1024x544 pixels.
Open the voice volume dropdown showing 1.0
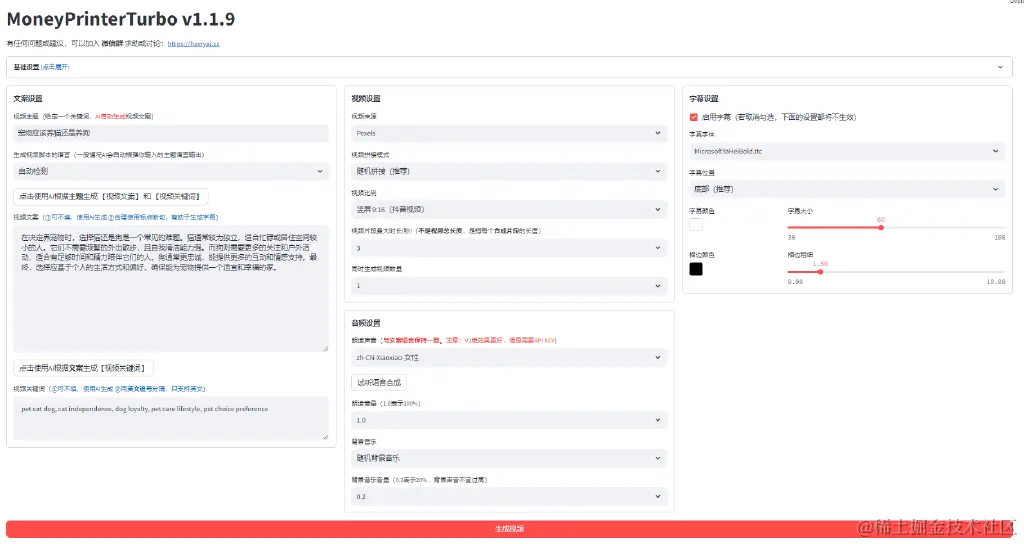[509, 420]
